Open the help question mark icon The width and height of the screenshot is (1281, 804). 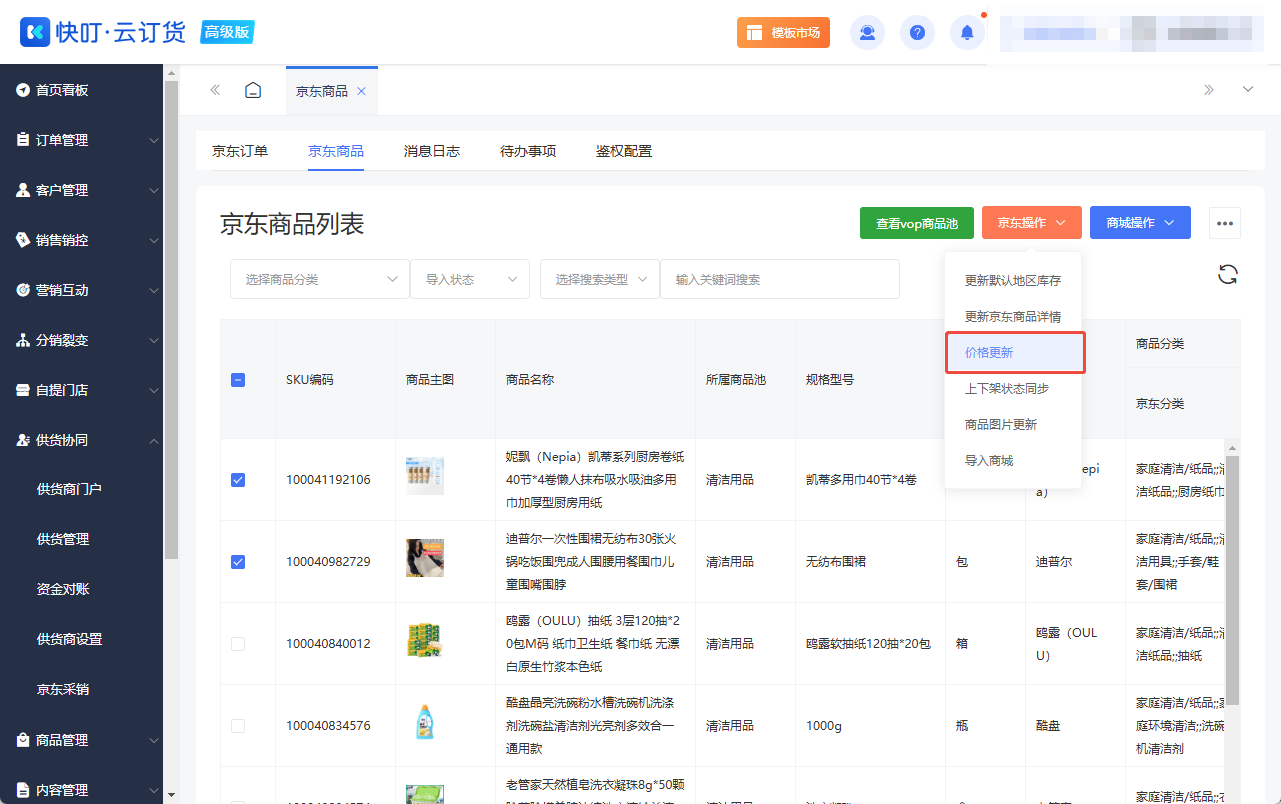(917, 33)
